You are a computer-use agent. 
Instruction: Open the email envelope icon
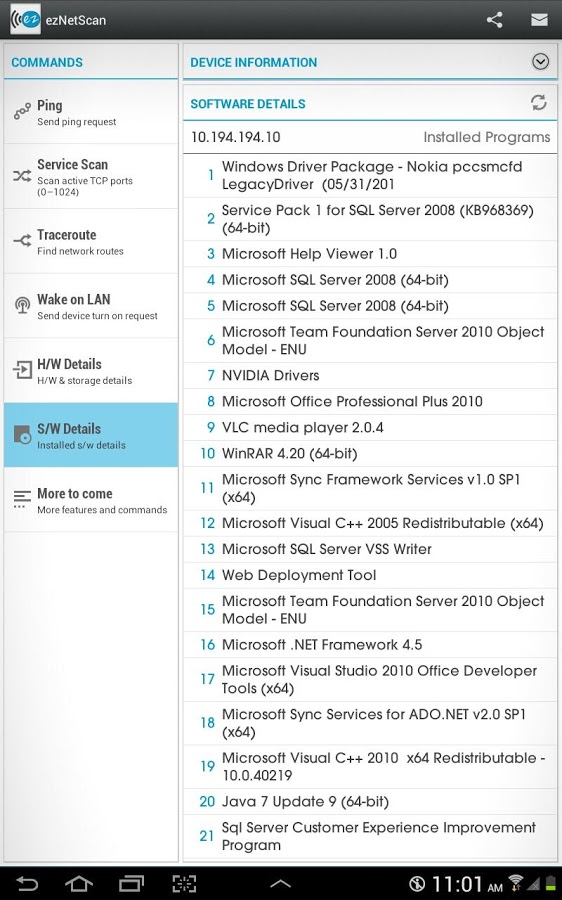coord(539,20)
